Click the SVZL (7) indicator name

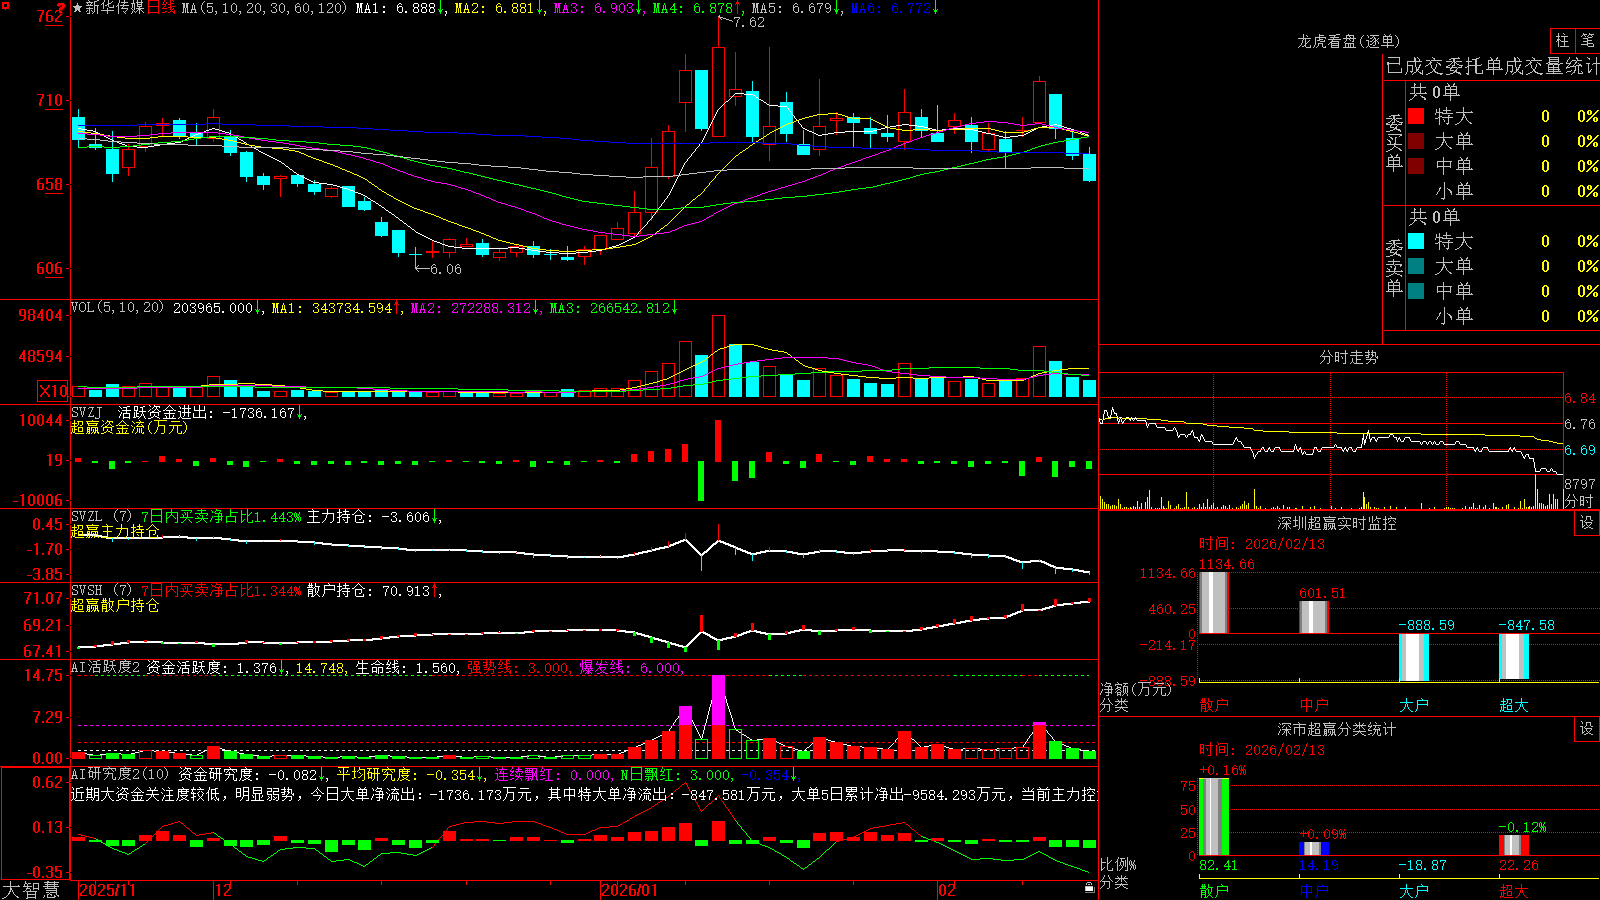[101, 517]
